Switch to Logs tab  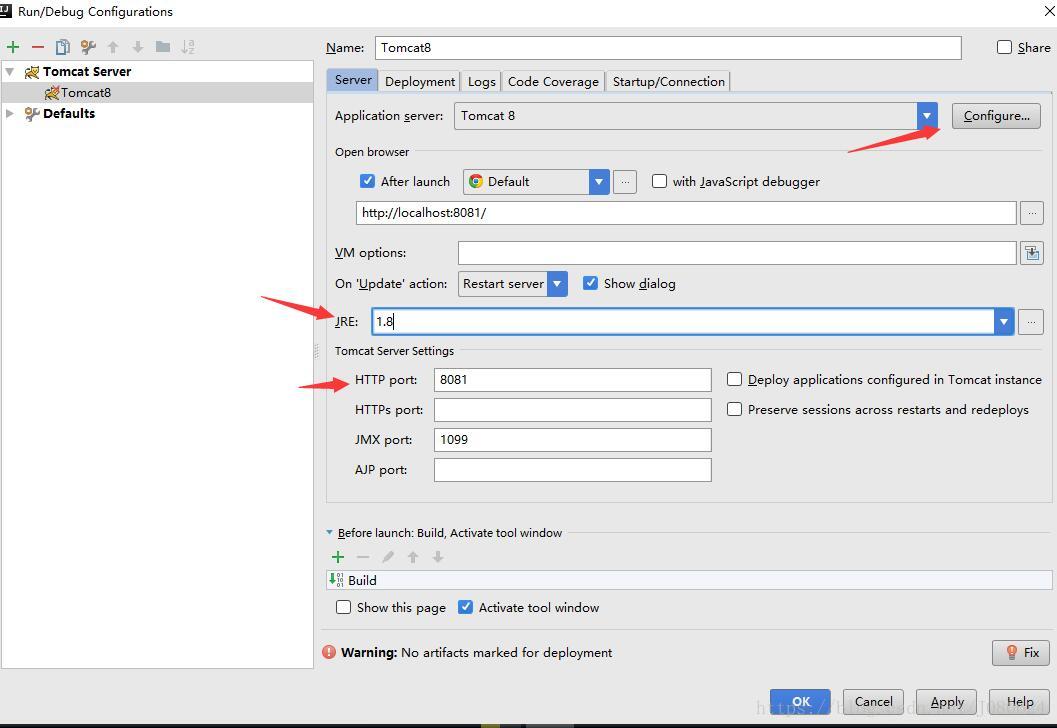[x=481, y=82]
